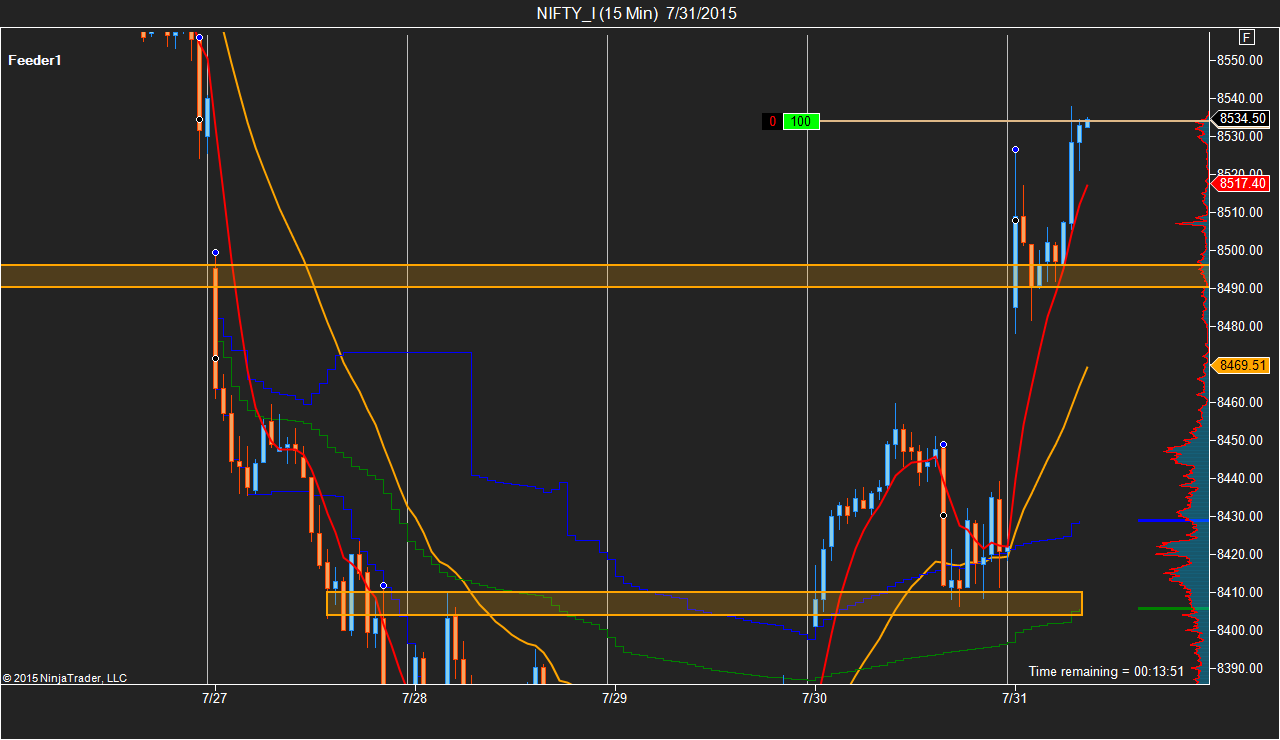Click the boxed F icon above the price axis
The width and height of the screenshot is (1280, 740).
click(x=1246, y=37)
